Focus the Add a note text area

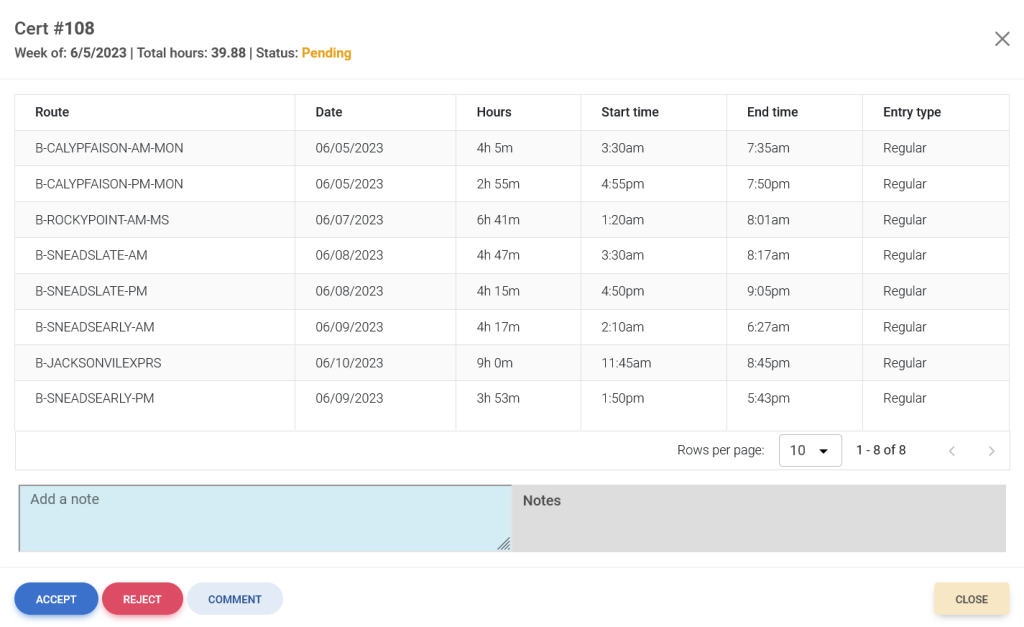[x=265, y=518]
